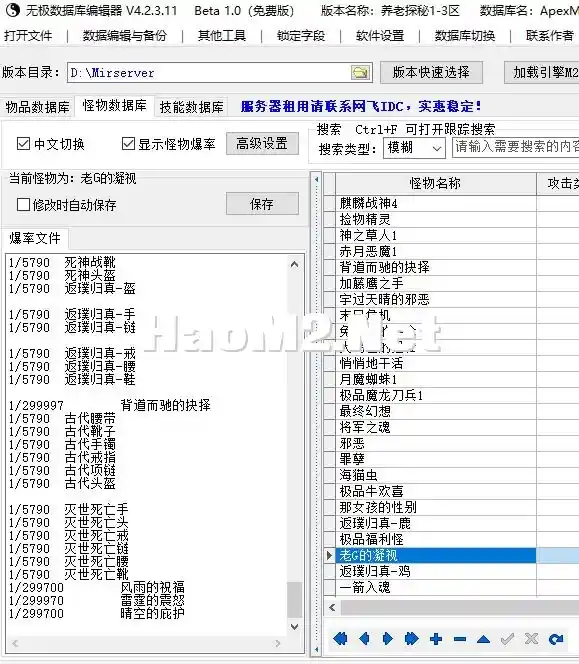Select highlighted row 老G的凝视
Screen dimensions: 579x664
436,555
